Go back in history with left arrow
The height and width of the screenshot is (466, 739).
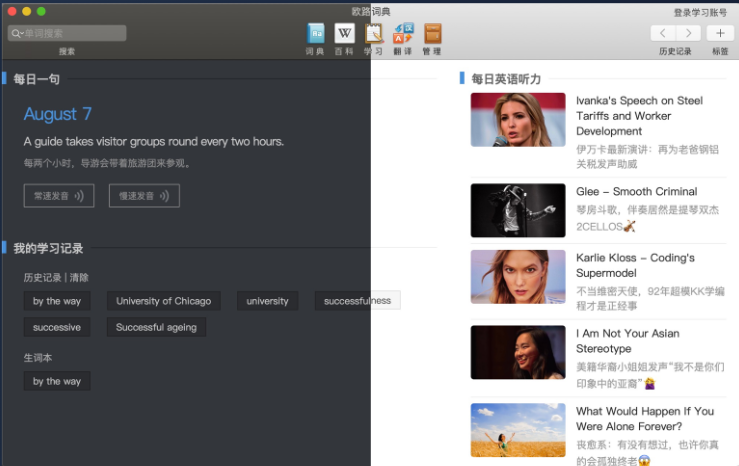pyautogui.click(x=663, y=33)
